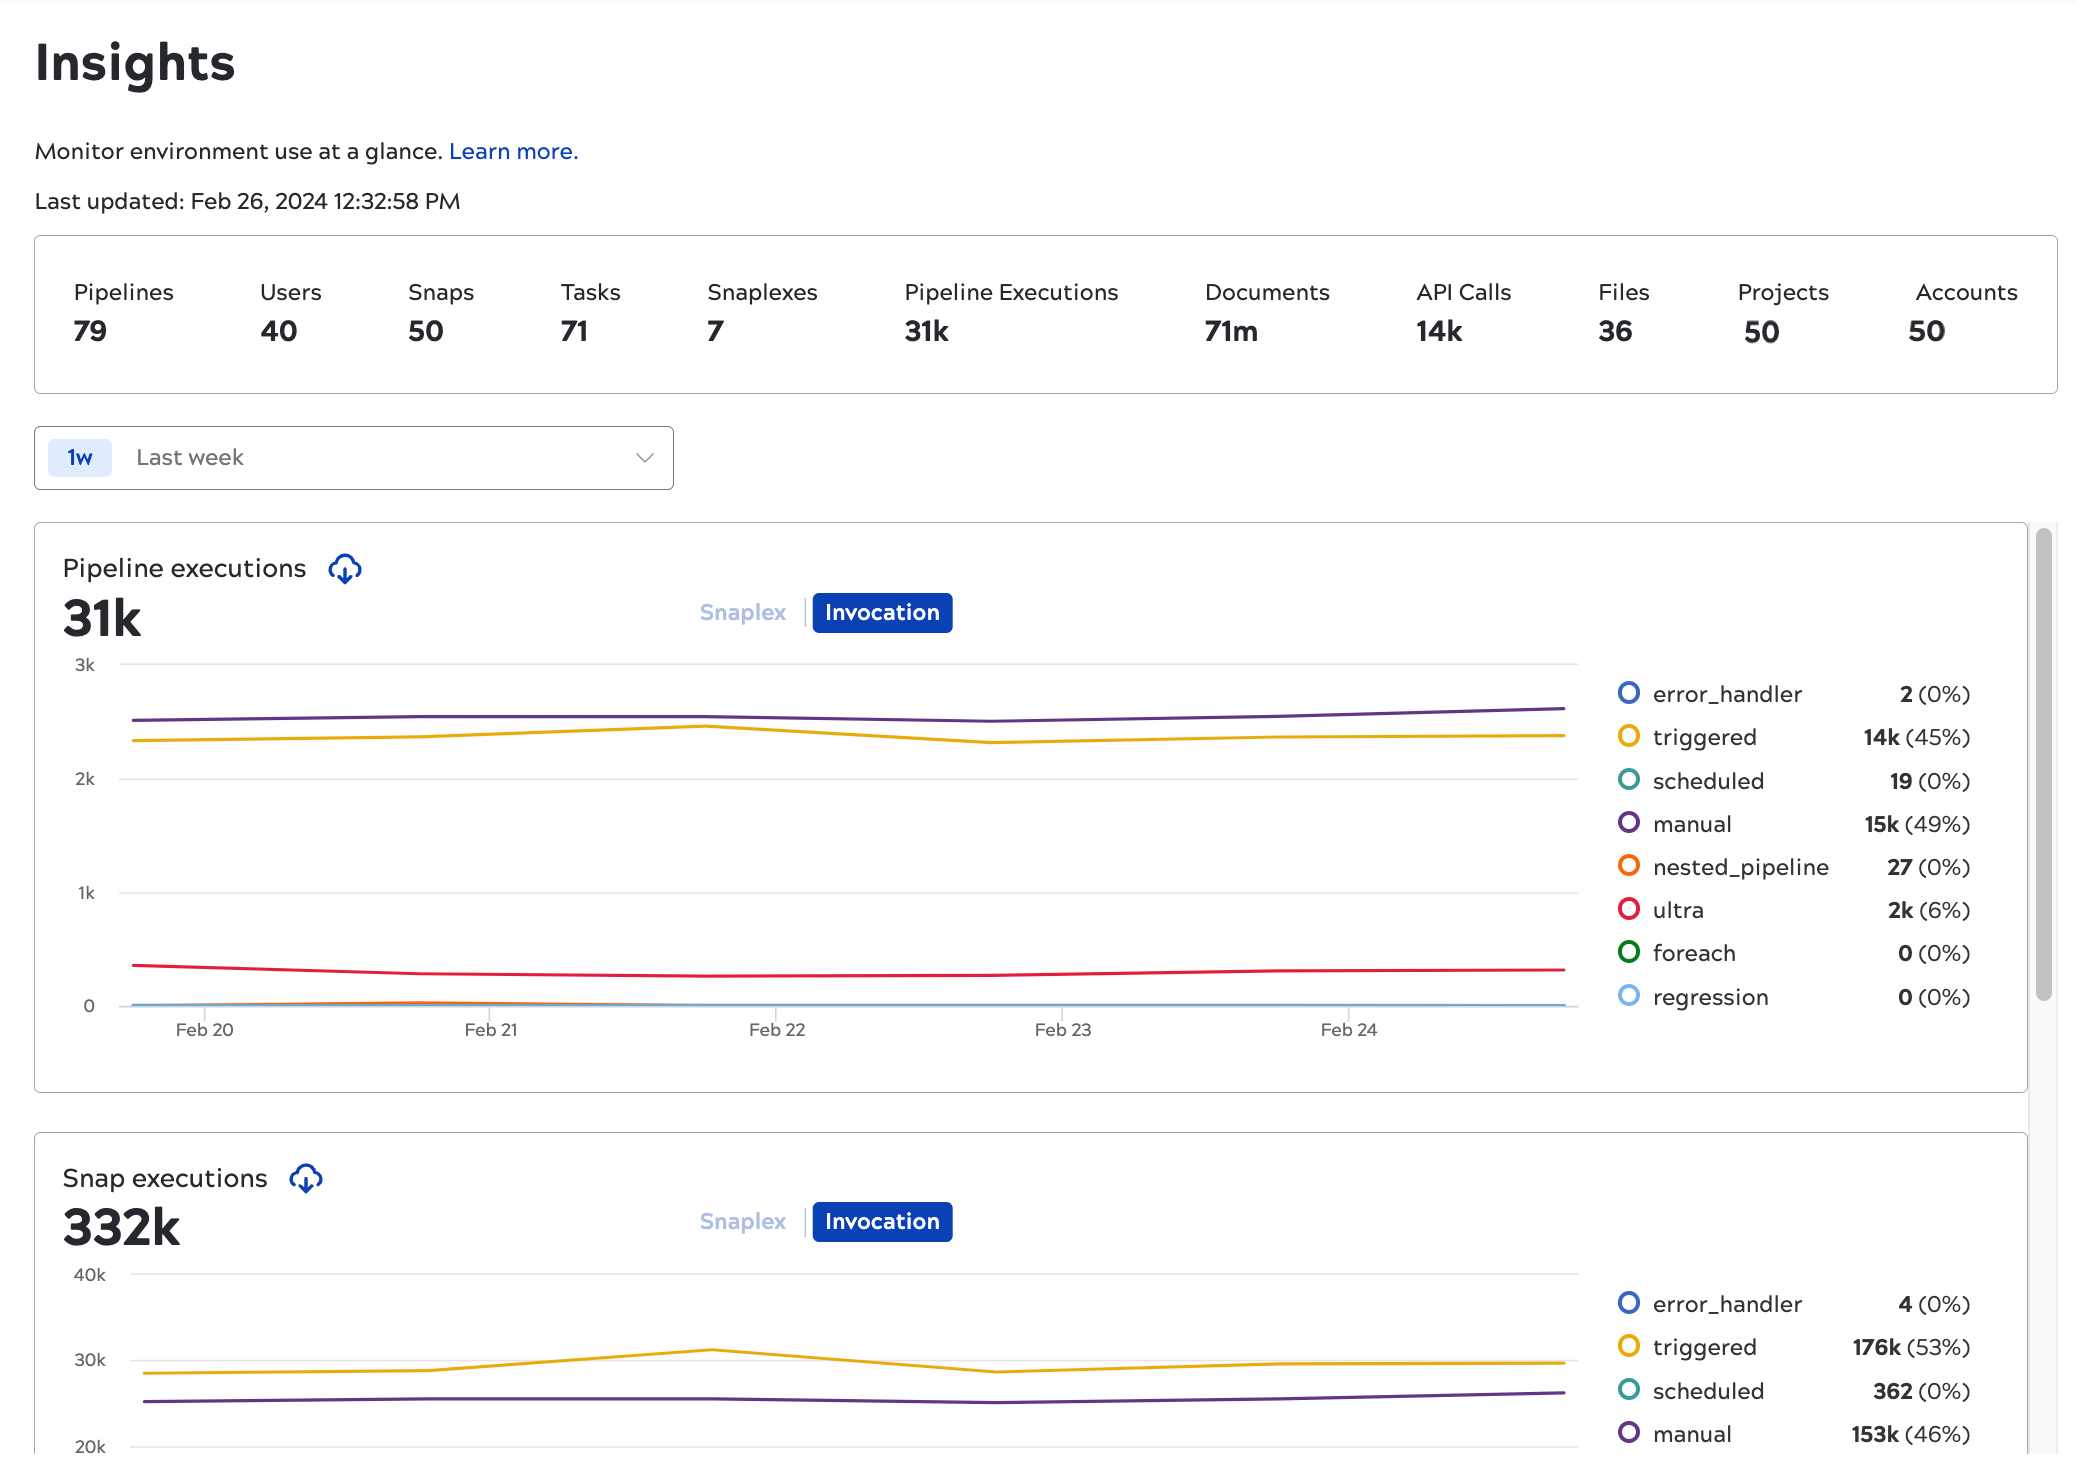The height and width of the screenshot is (1466, 2078).
Task: Click the dropdown chevron next to Last week
Action: (x=645, y=458)
